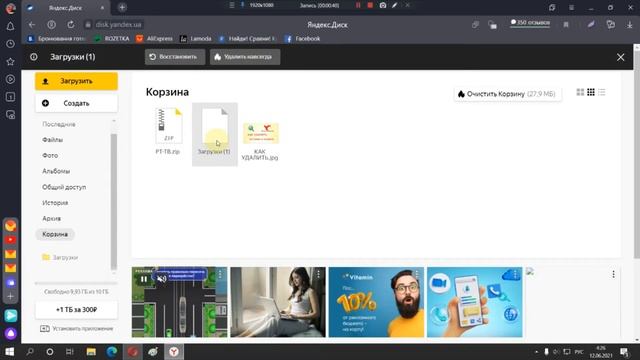Open browser downloads icon
This screenshot has width=640, height=360.
point(630,24)
